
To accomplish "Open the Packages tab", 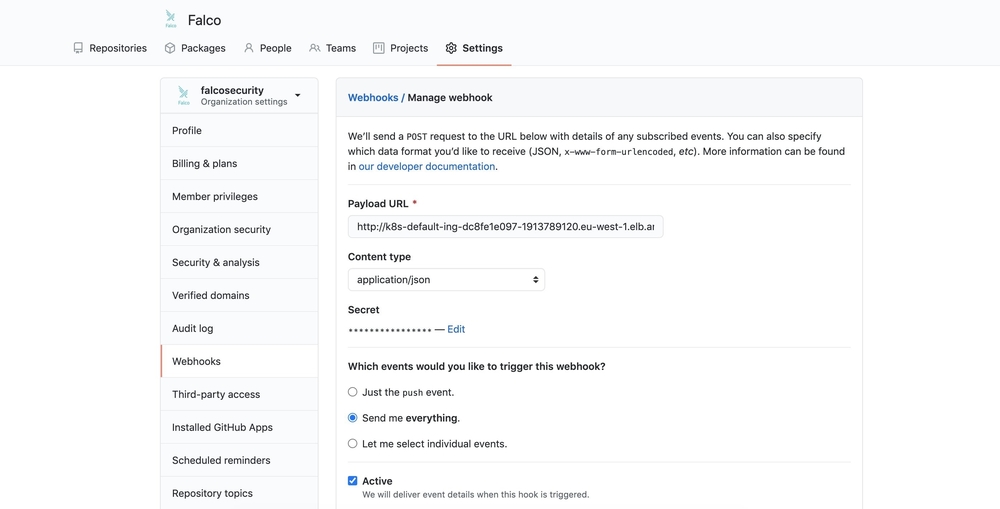I will (195, 48).
